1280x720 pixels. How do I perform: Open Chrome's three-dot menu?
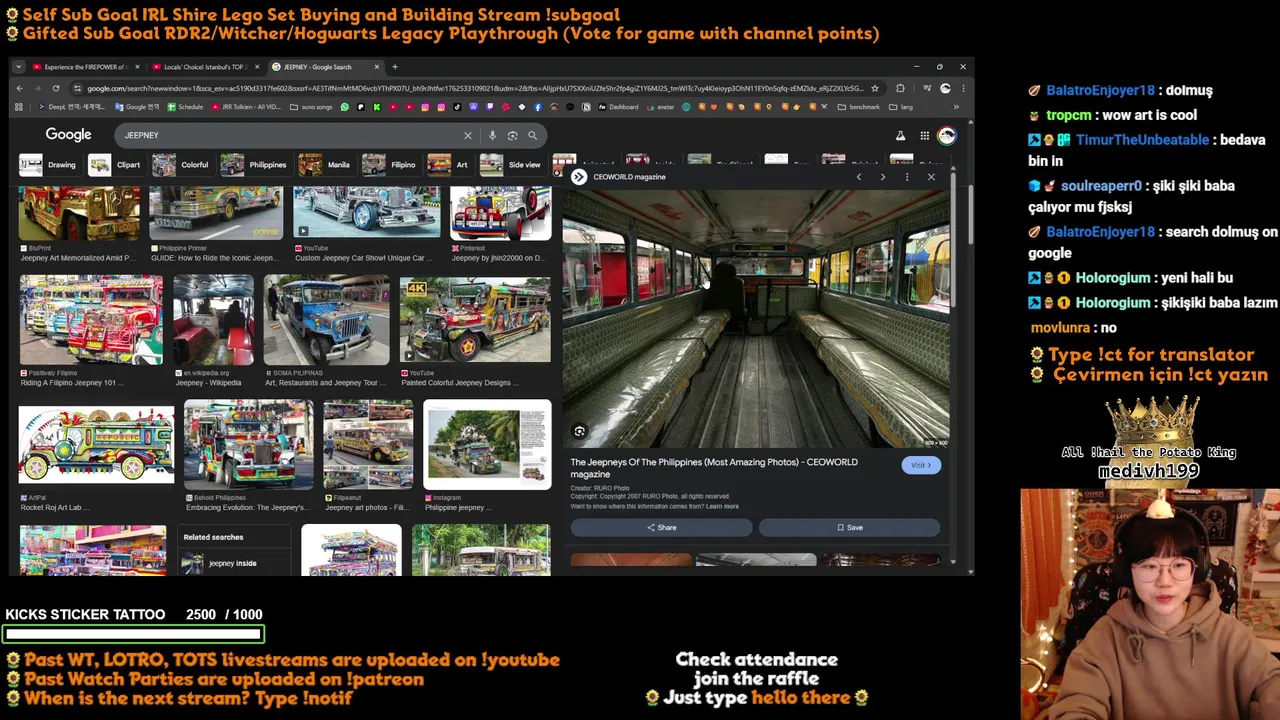[x=962, y=88]
